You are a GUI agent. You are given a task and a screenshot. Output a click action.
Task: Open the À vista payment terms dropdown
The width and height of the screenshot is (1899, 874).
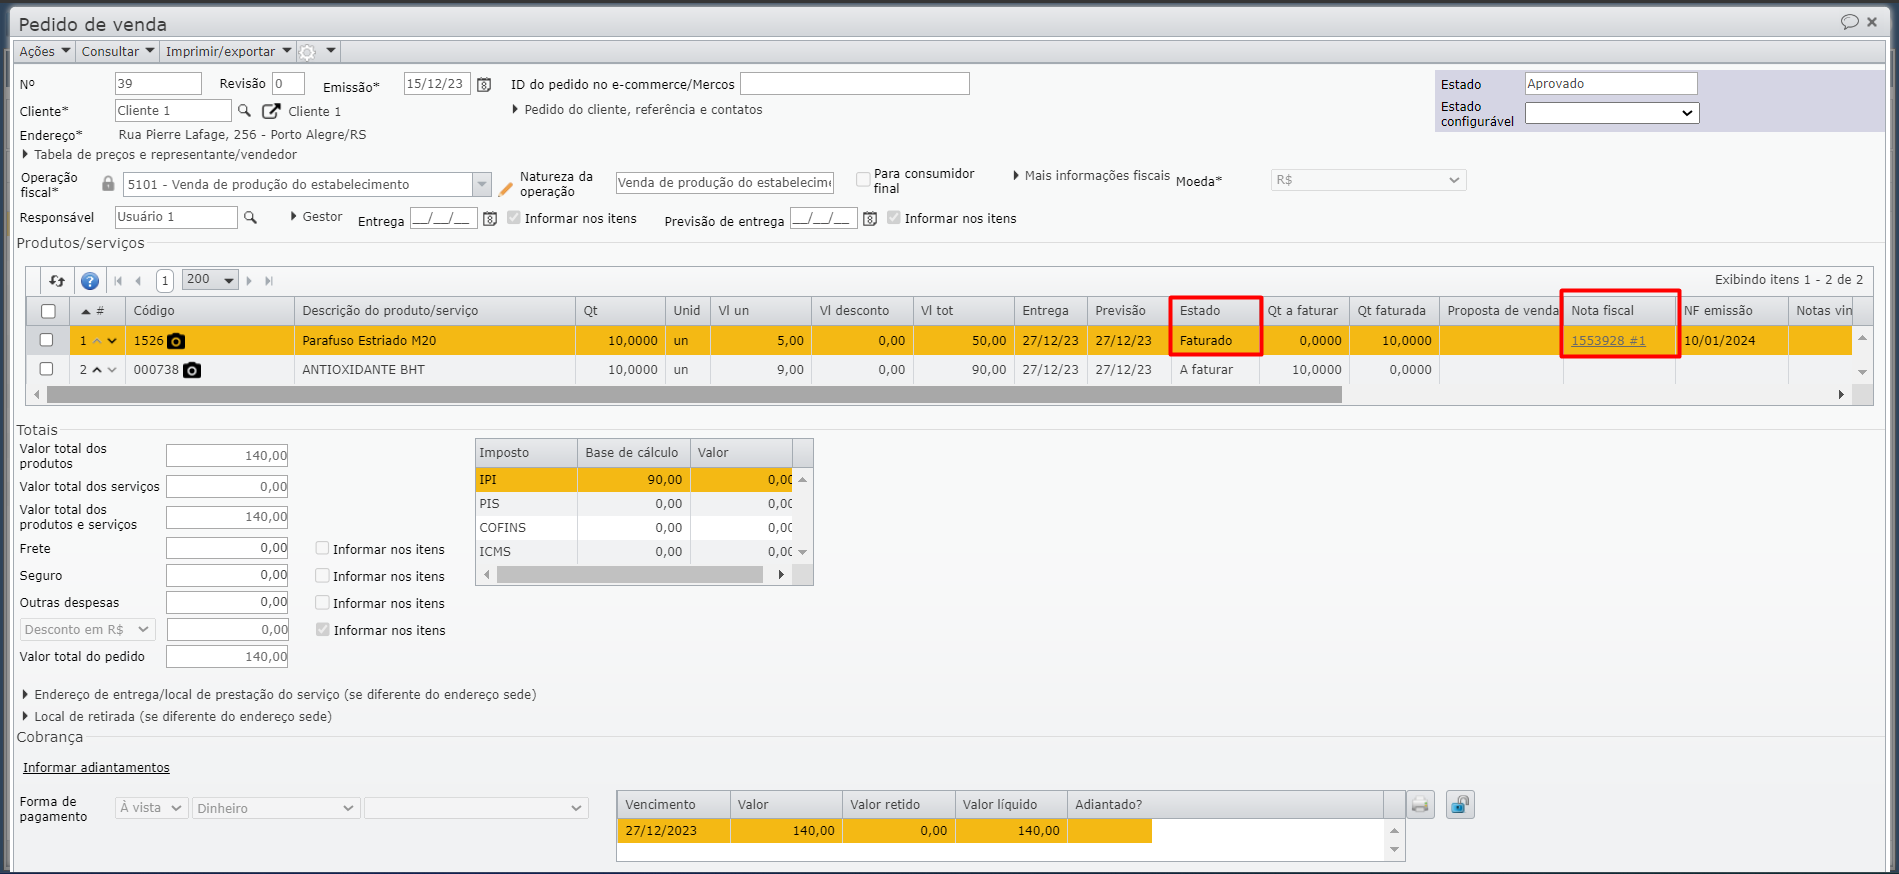(x=152, y=808)
